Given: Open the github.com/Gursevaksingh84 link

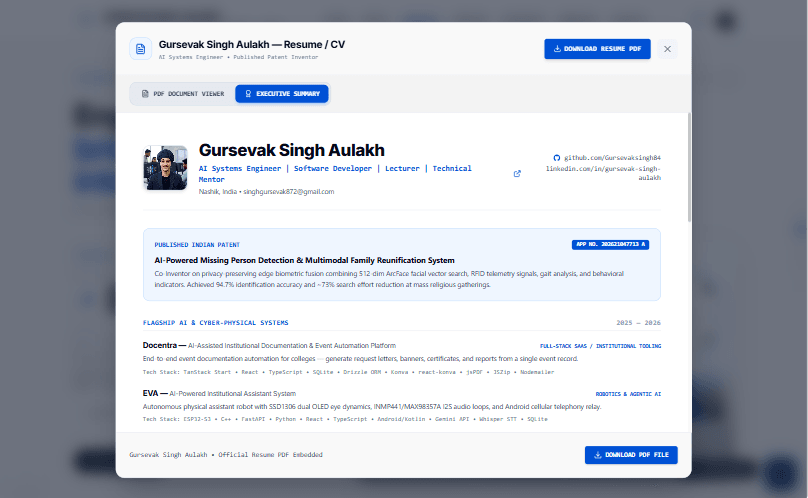Looking at the screenshot, I should tap(612, 158).
